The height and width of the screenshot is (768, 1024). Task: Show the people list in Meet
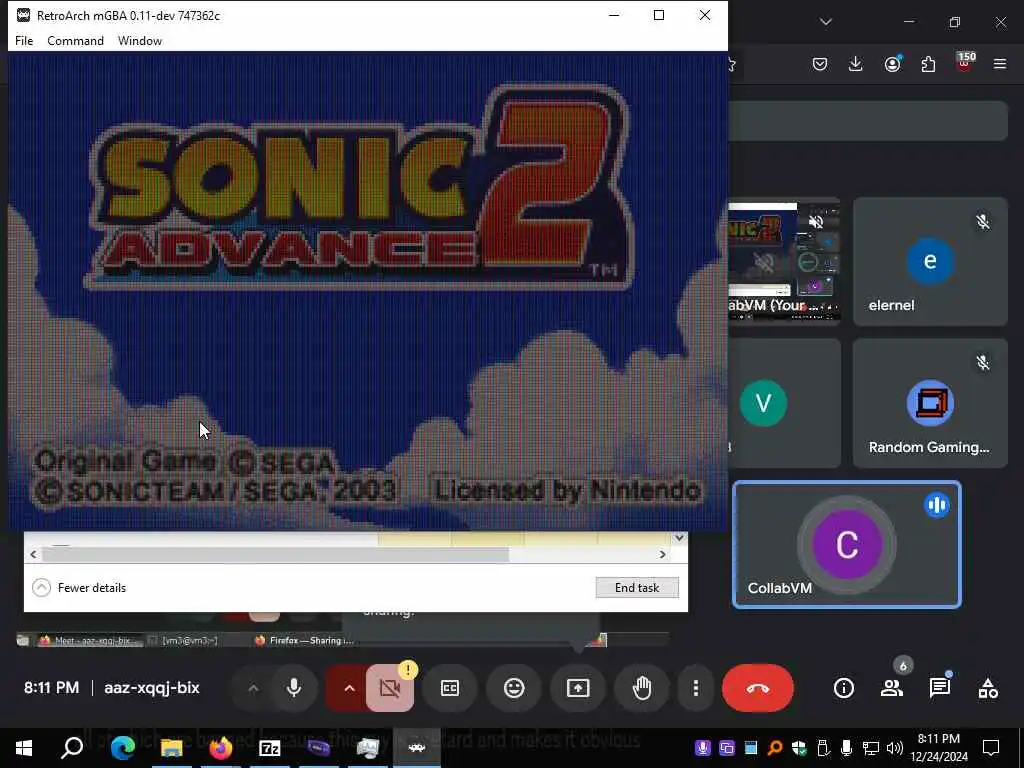point(892,688)
